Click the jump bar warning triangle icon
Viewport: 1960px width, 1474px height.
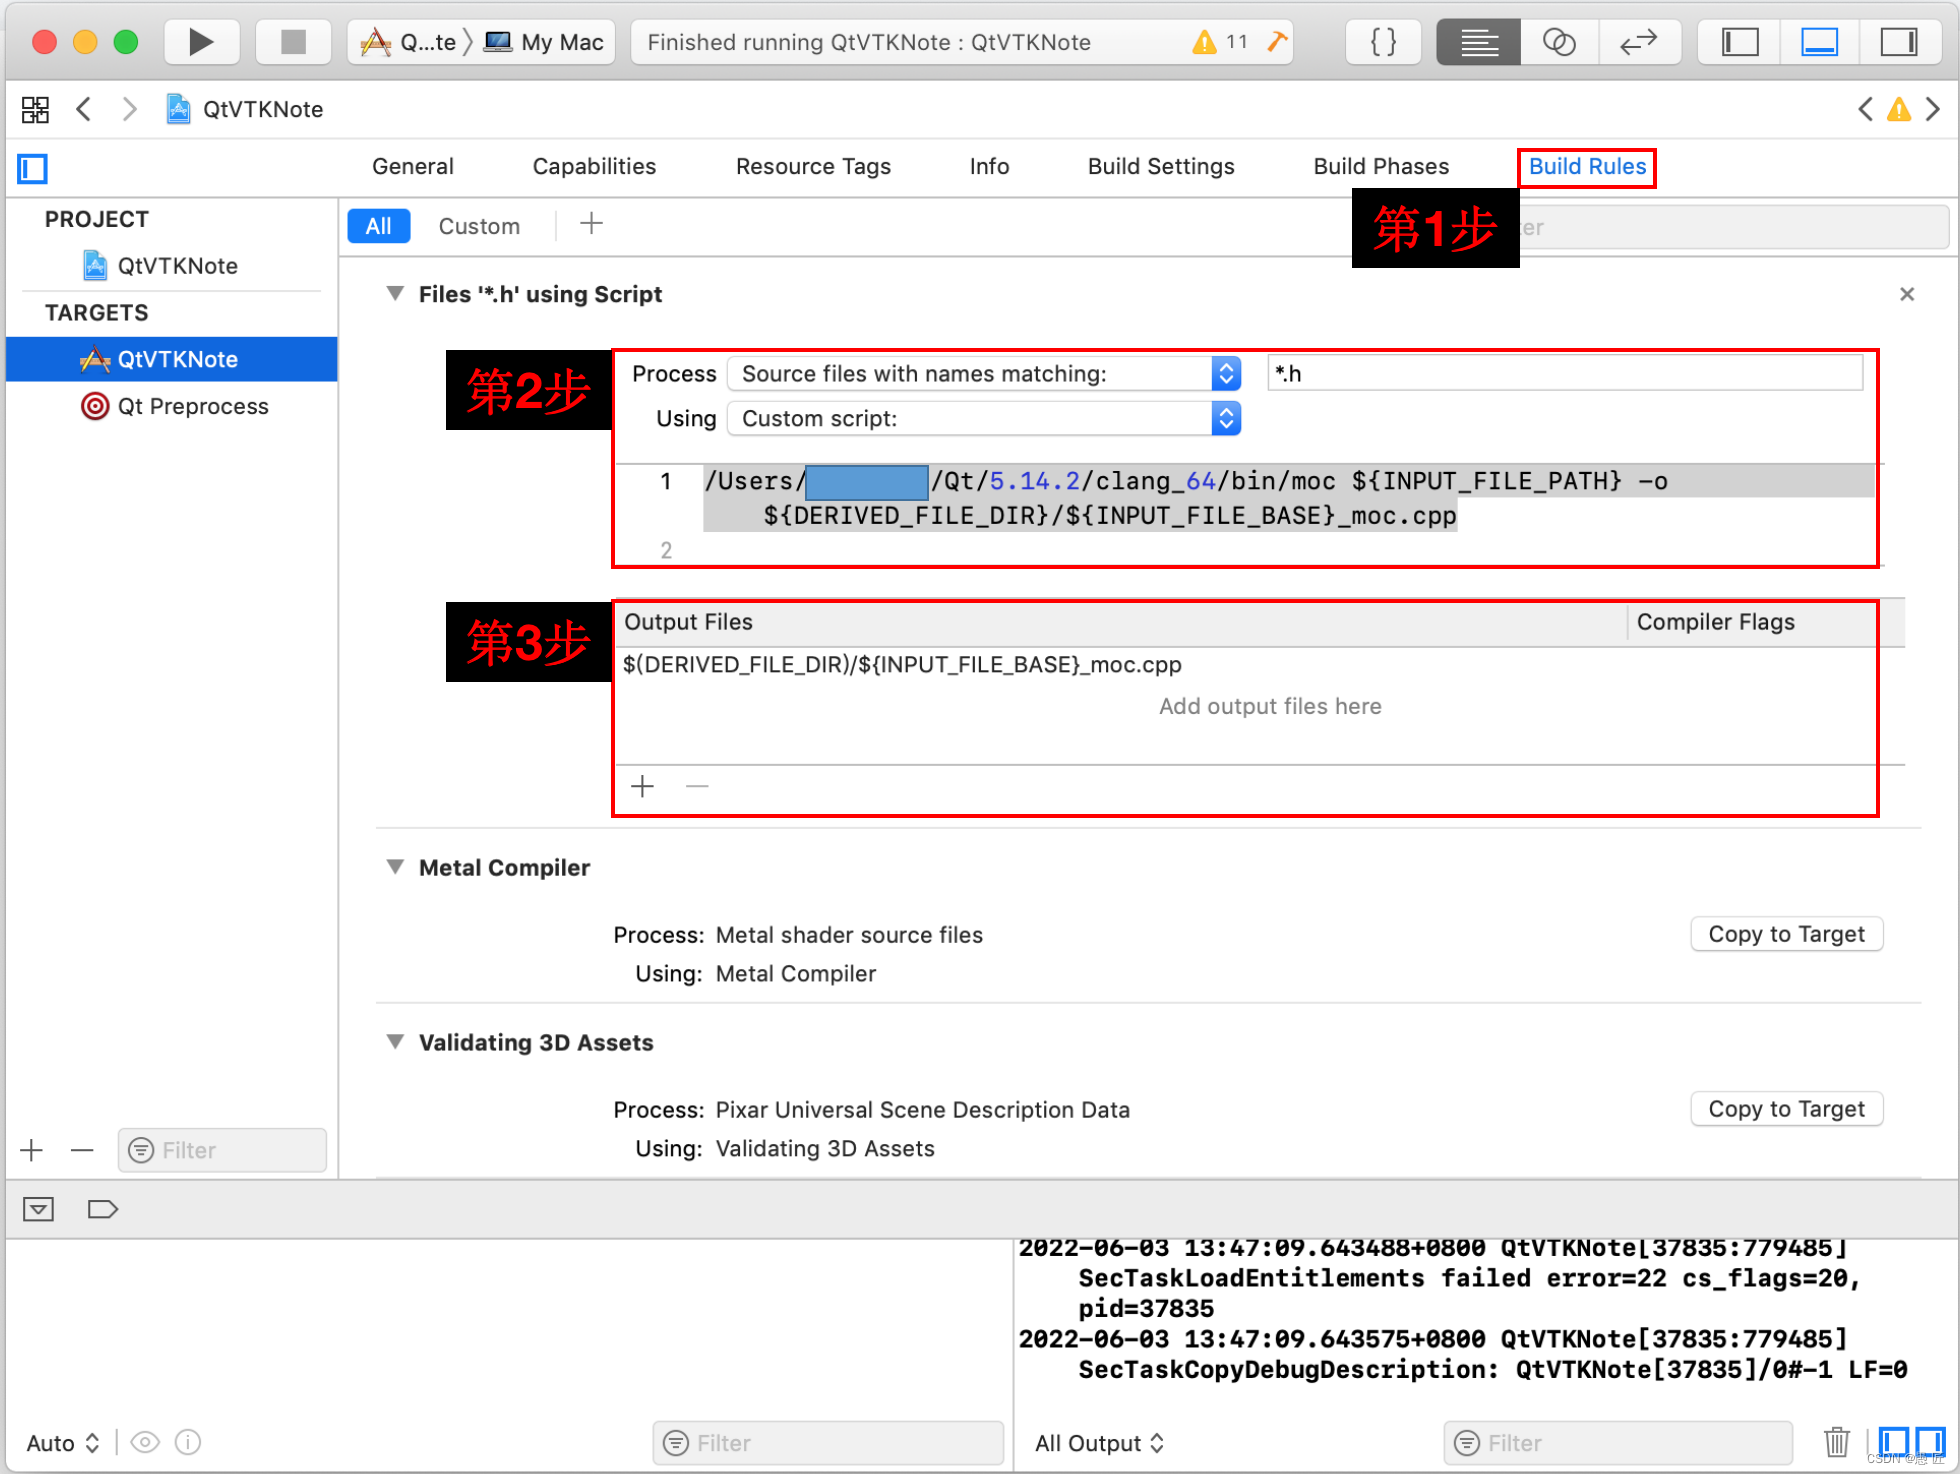pyautogui.click(x=1898, y=109)
